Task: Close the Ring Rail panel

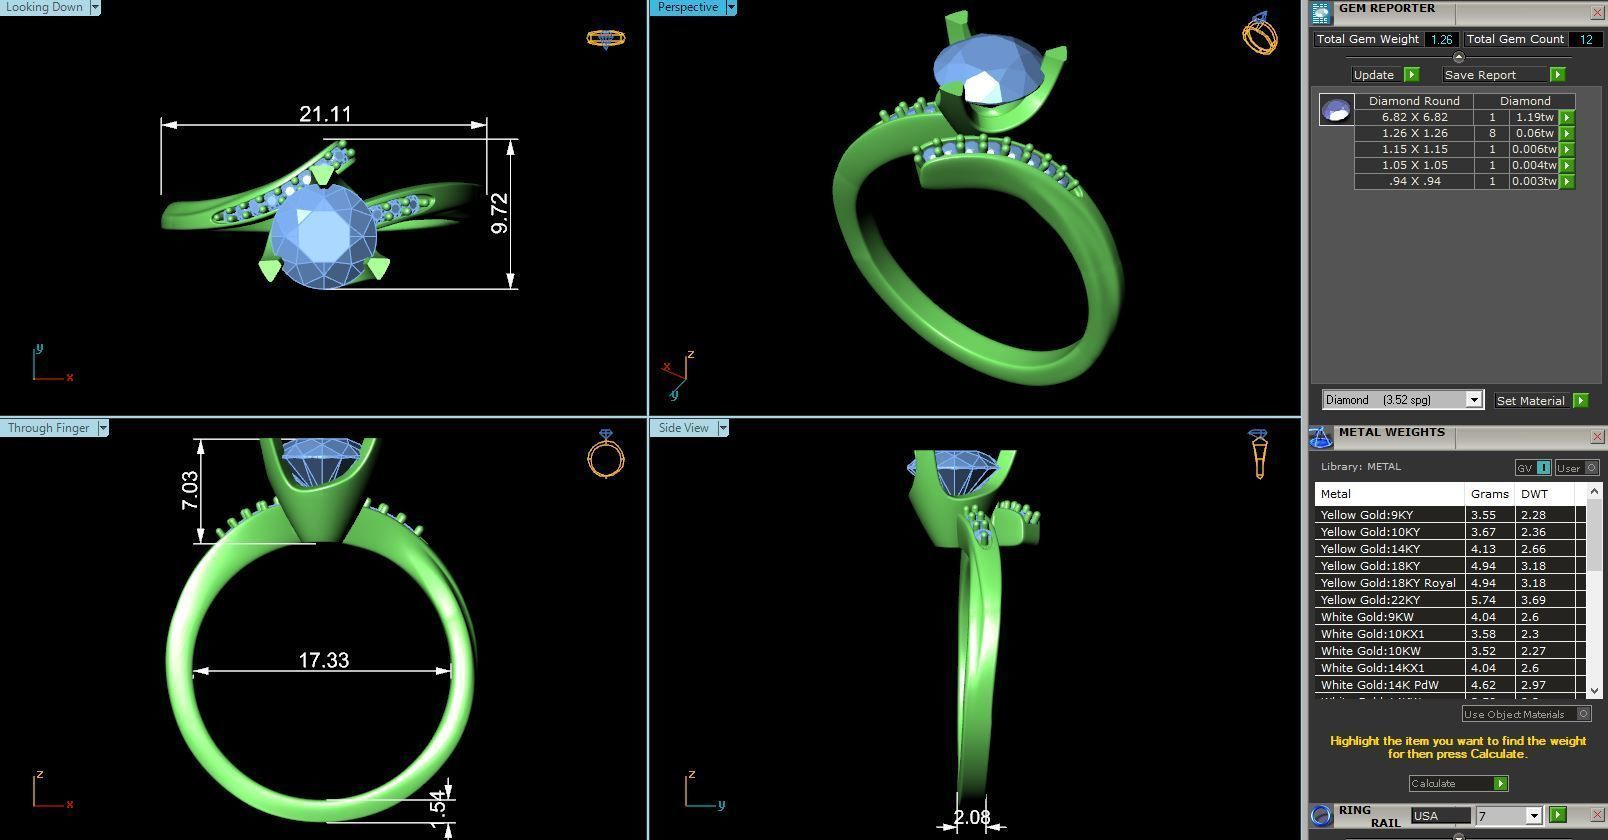Action: tap(1597, 815)
